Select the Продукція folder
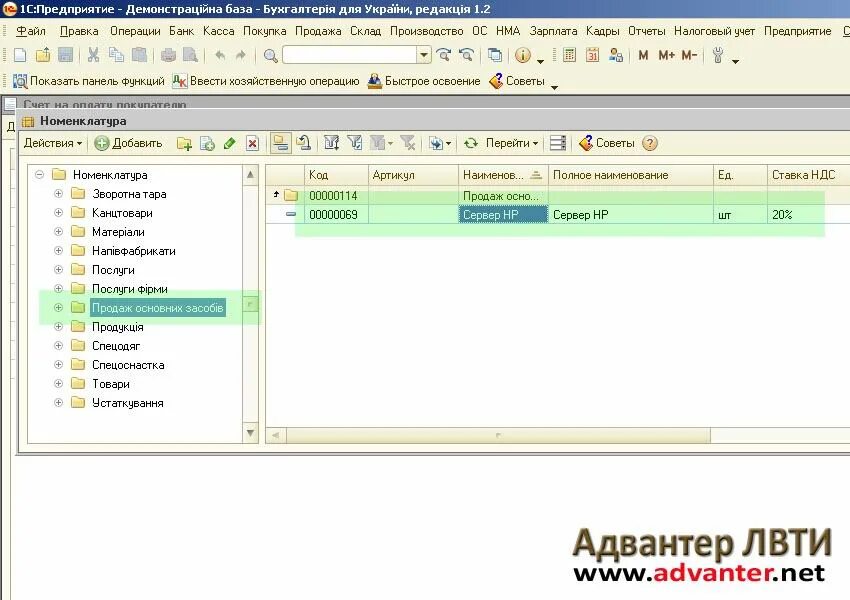This screenshot has width=850, height=600. [x=118, y=327]
